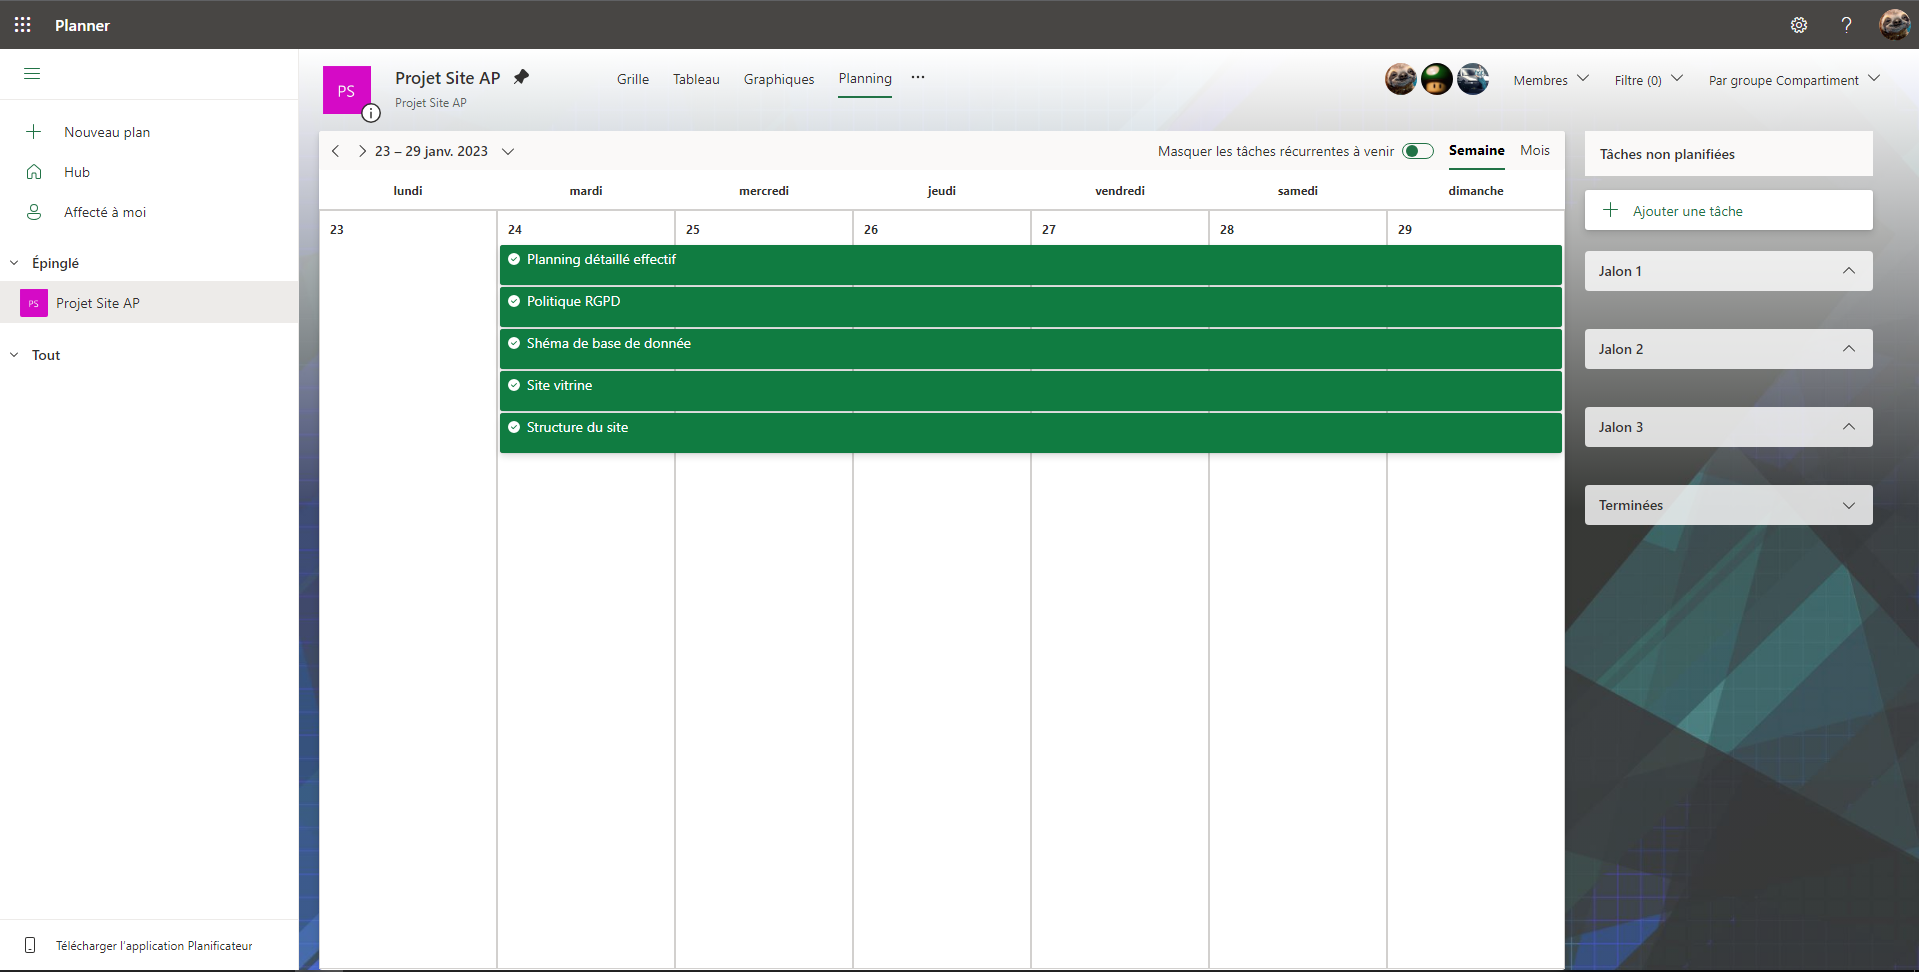The height and width of the screenshot is (972, 1919).
Task: Click Télécharger l'application Planificateur link
Action: click(153, 945)
